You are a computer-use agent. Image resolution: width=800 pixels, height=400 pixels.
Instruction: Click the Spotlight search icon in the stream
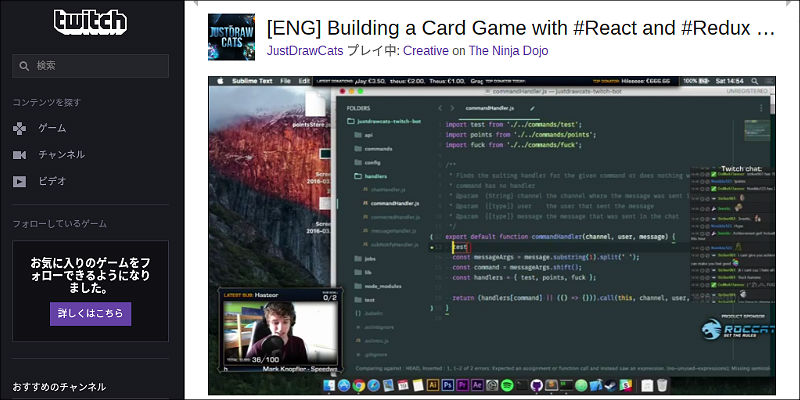pyautogui.click(x=755, y=81)
